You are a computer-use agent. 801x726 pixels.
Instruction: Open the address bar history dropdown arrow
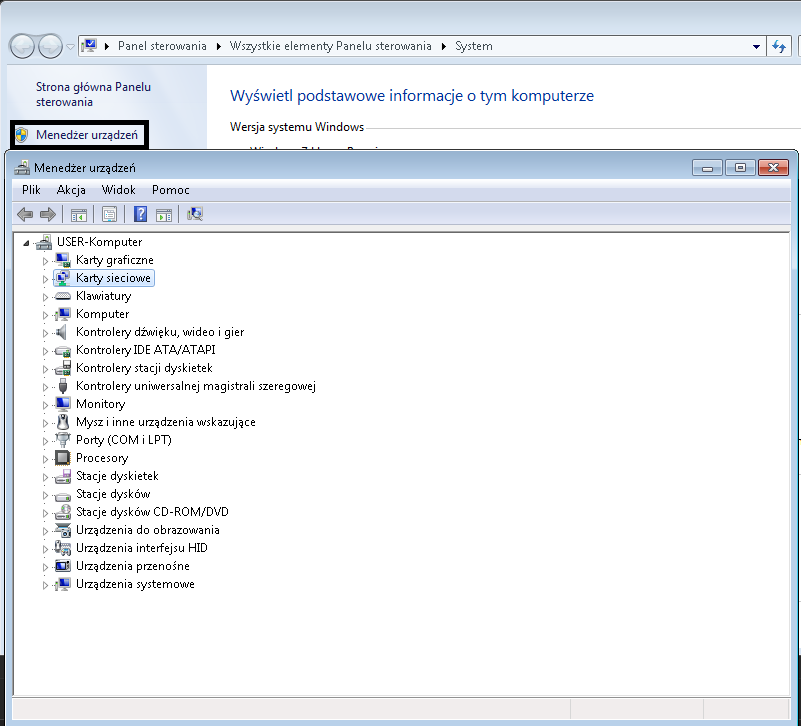pos(756,46)
